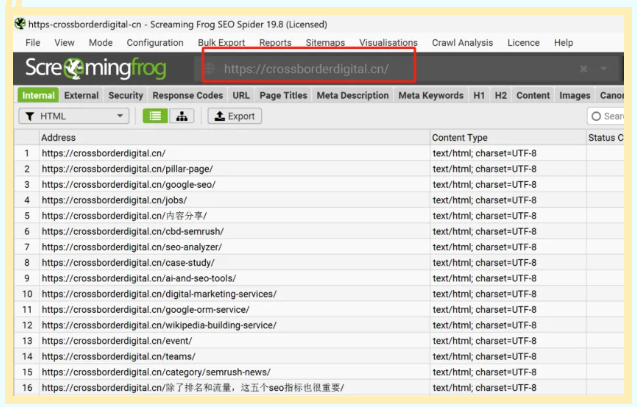This screenshot has width=637, height=407.
Task: Click the Search field
Action: tap(606, 116)
